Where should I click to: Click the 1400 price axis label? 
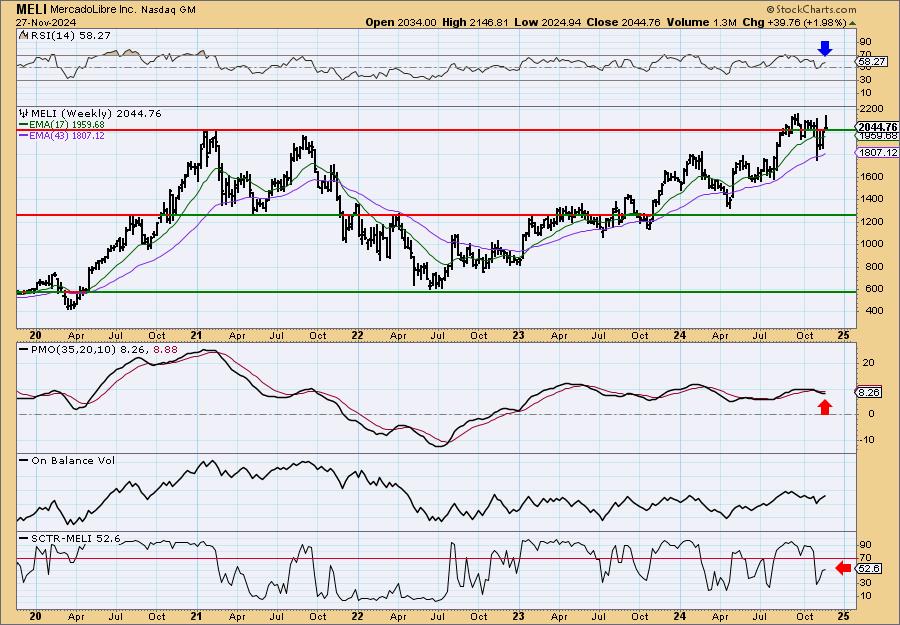tap(871, 199)
